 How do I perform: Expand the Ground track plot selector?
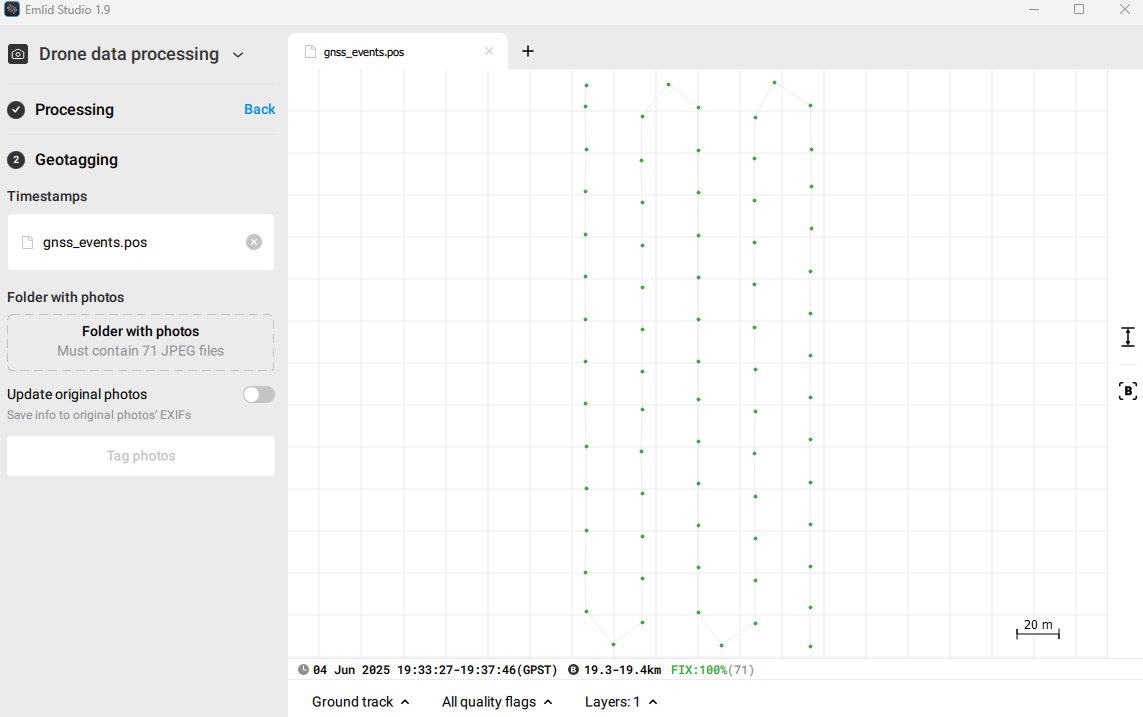pos(360,702)
